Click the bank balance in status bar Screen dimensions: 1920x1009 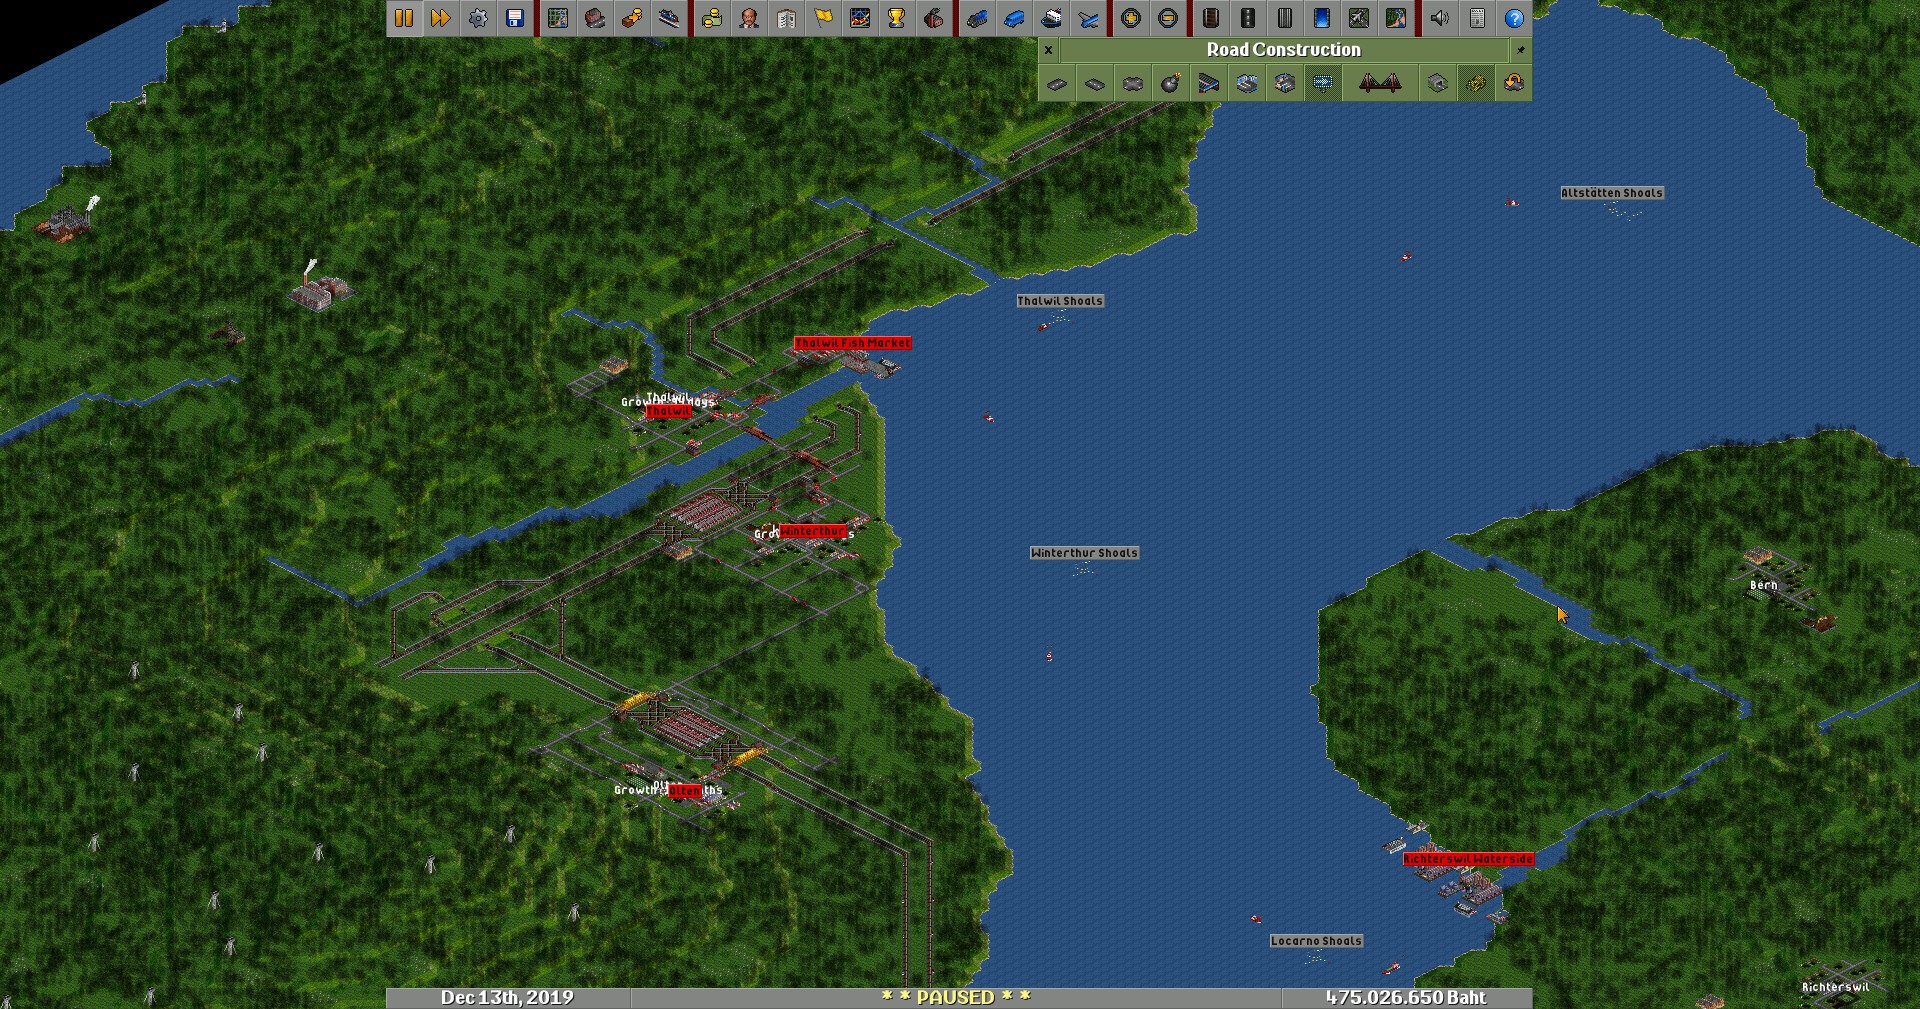tap(1405, 998)
